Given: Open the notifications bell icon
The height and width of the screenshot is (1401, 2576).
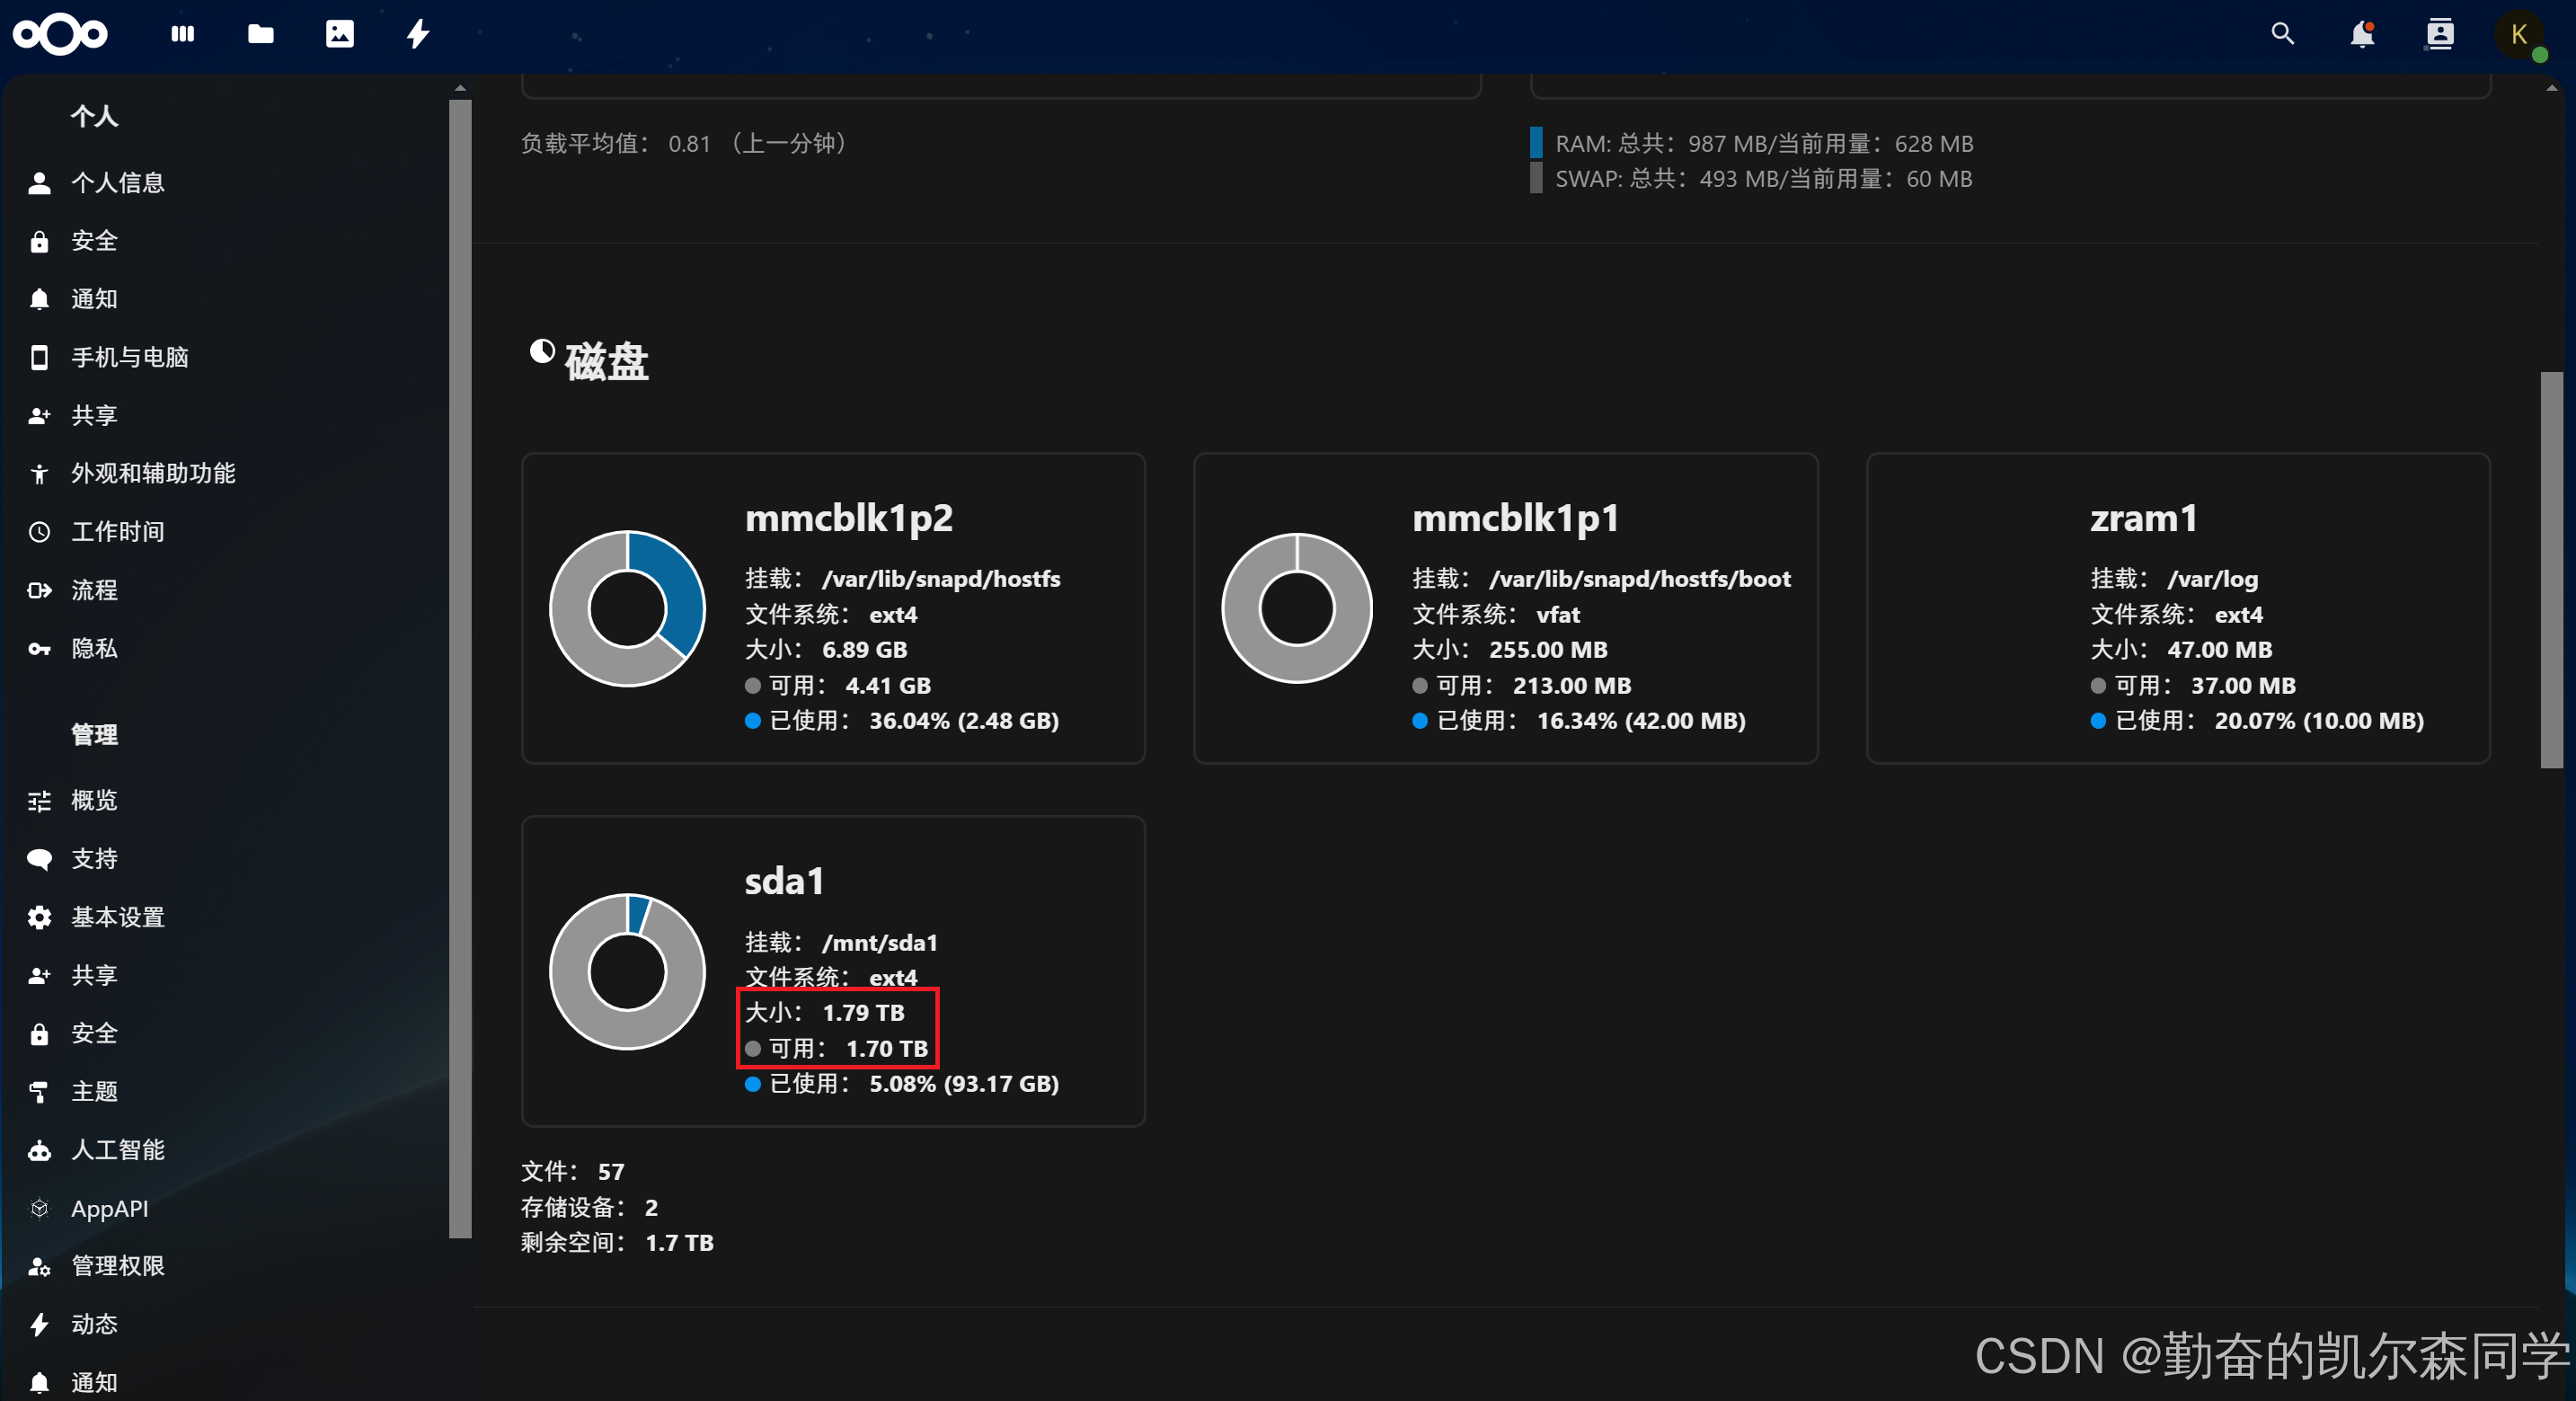Looking at the screenshot, I should (x=2361, y=34).
